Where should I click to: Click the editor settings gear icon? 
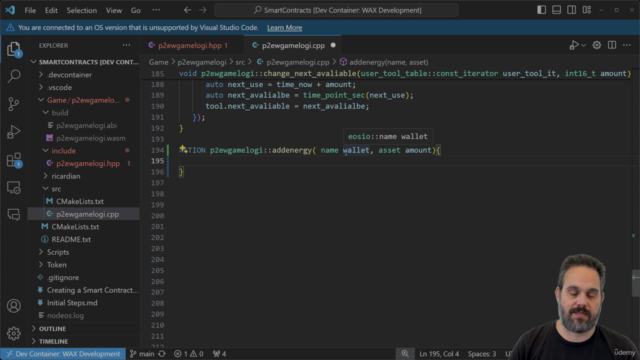pos(597,45)
